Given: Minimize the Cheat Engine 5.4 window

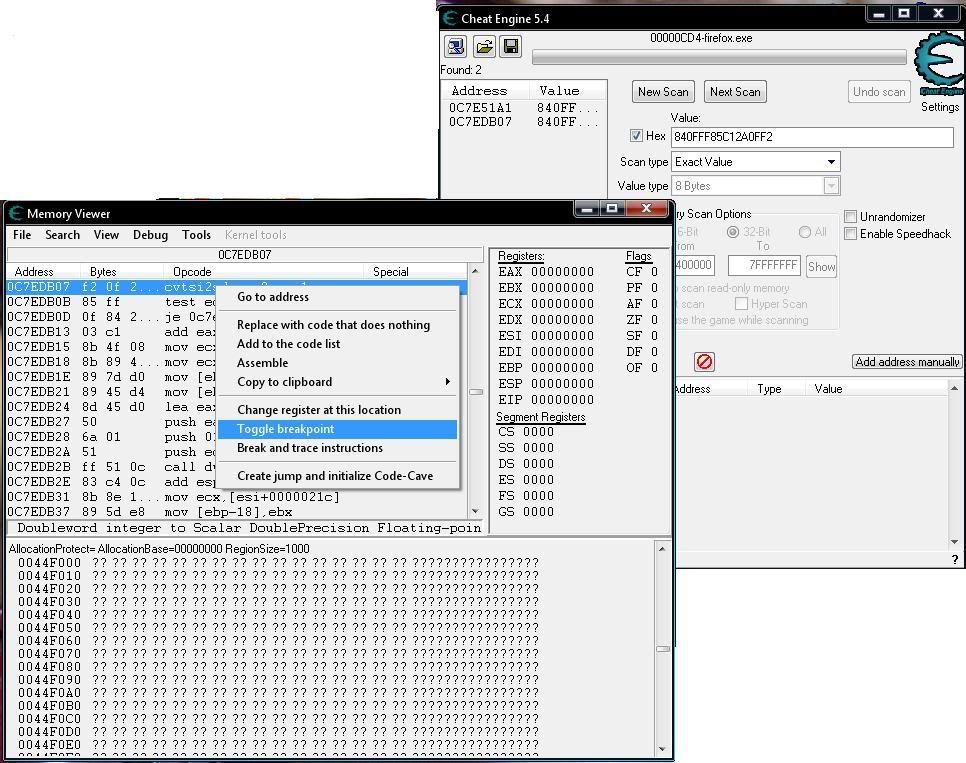Looking at the screenshot, I should [879, 14].
